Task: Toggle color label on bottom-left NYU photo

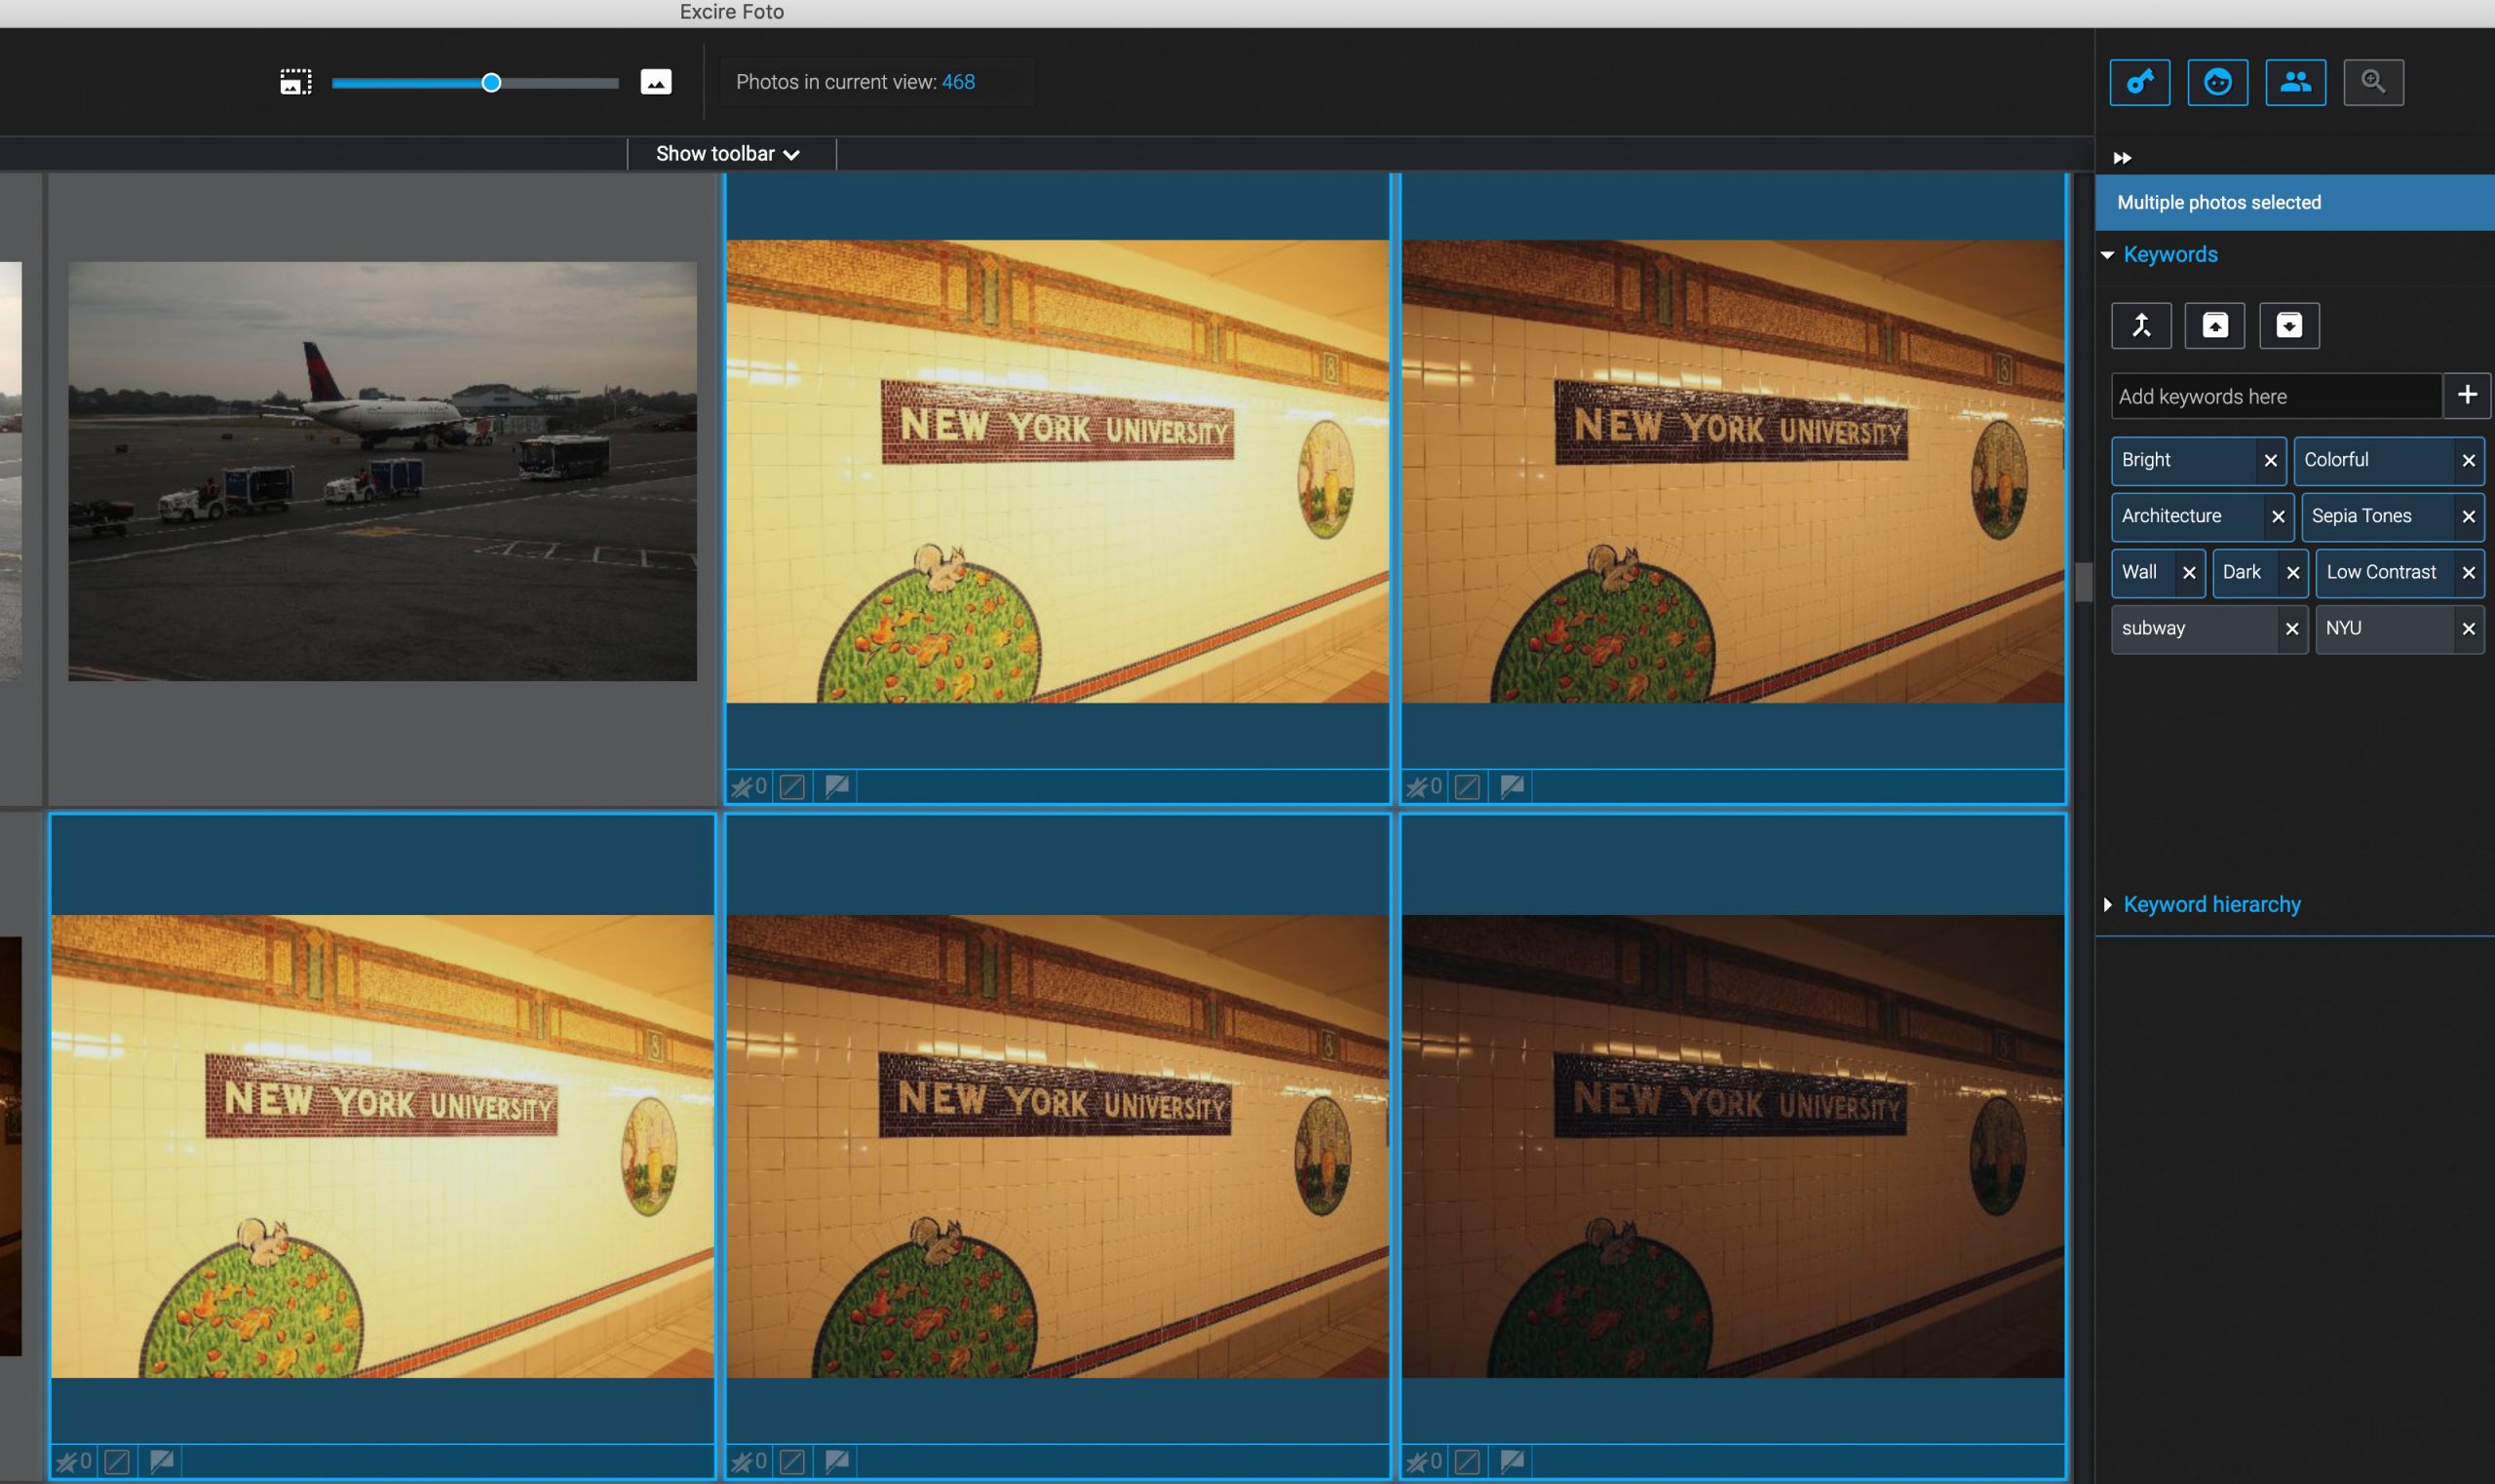Action: tap(117, 1462)
